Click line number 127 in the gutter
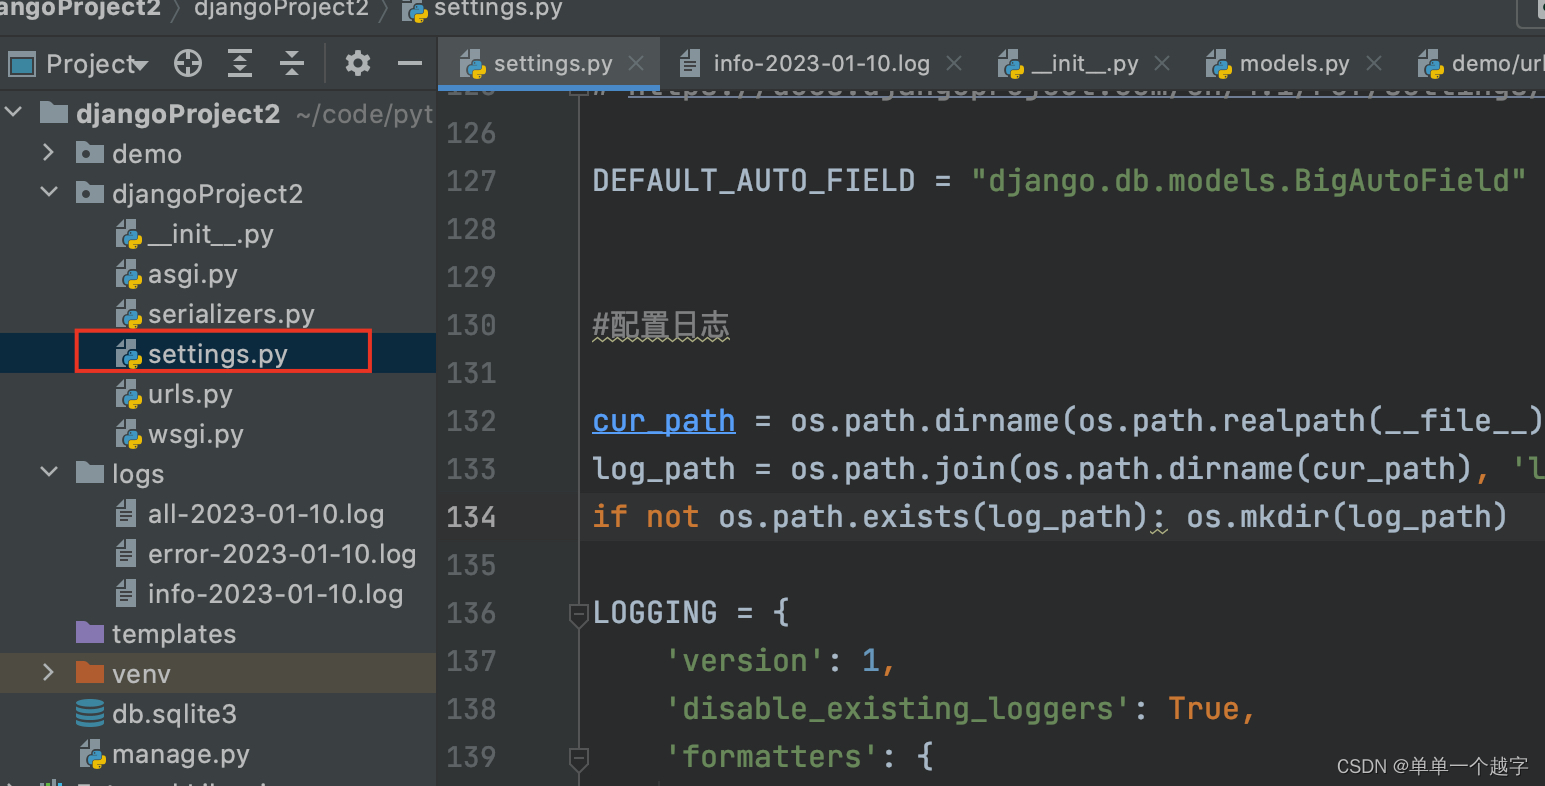1545x786 pixels. [x=471, y=181]
